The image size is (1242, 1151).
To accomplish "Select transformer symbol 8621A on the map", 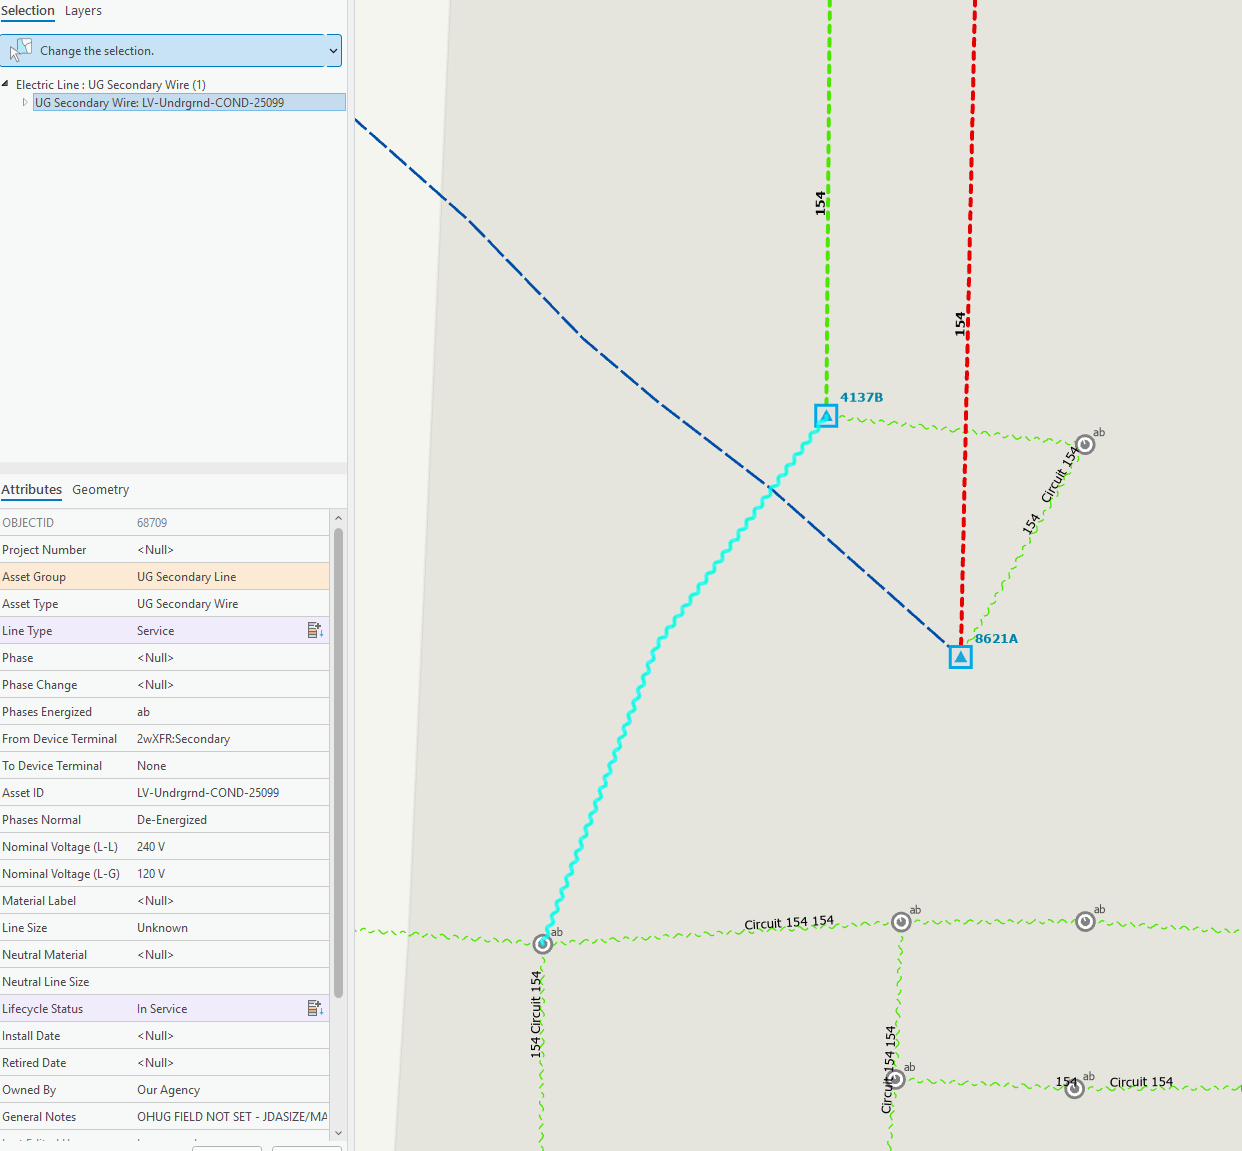I will click(x=959, y=656).
